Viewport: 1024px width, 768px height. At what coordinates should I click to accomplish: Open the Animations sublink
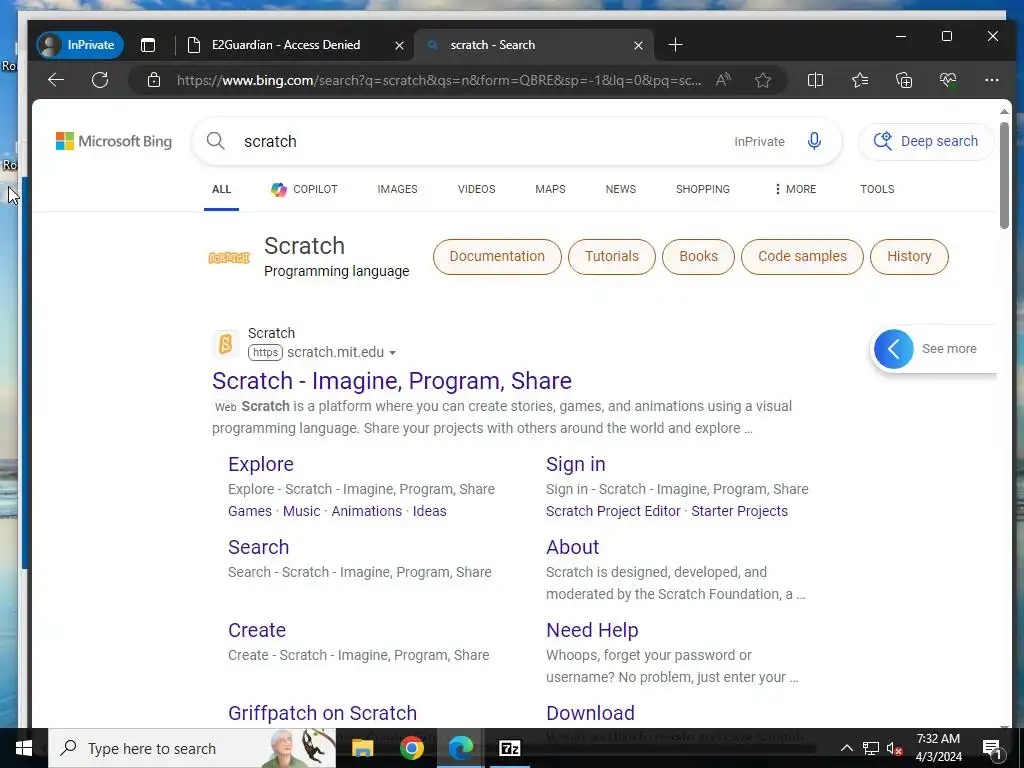click(366, 511)
